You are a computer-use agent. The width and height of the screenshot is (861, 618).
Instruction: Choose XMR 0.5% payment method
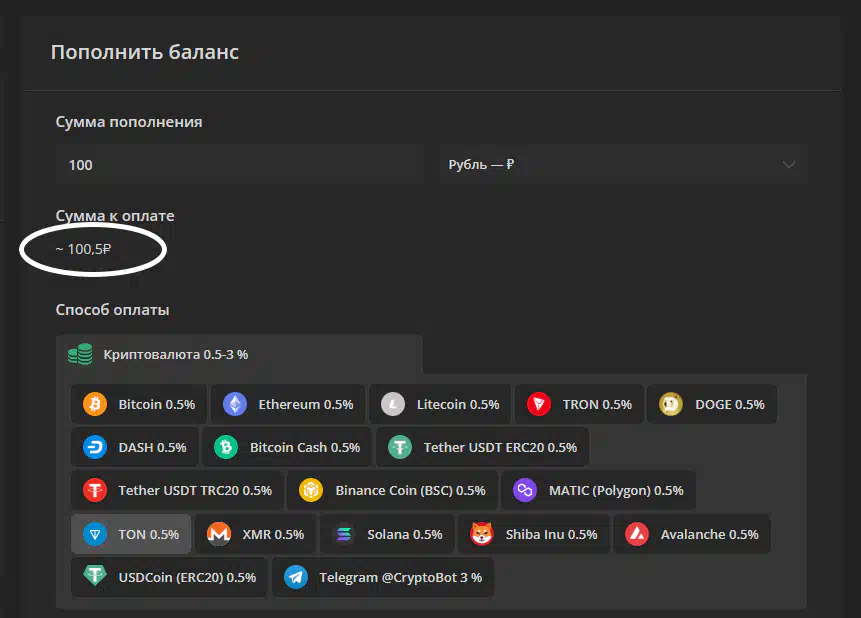(x=255, y=534)
